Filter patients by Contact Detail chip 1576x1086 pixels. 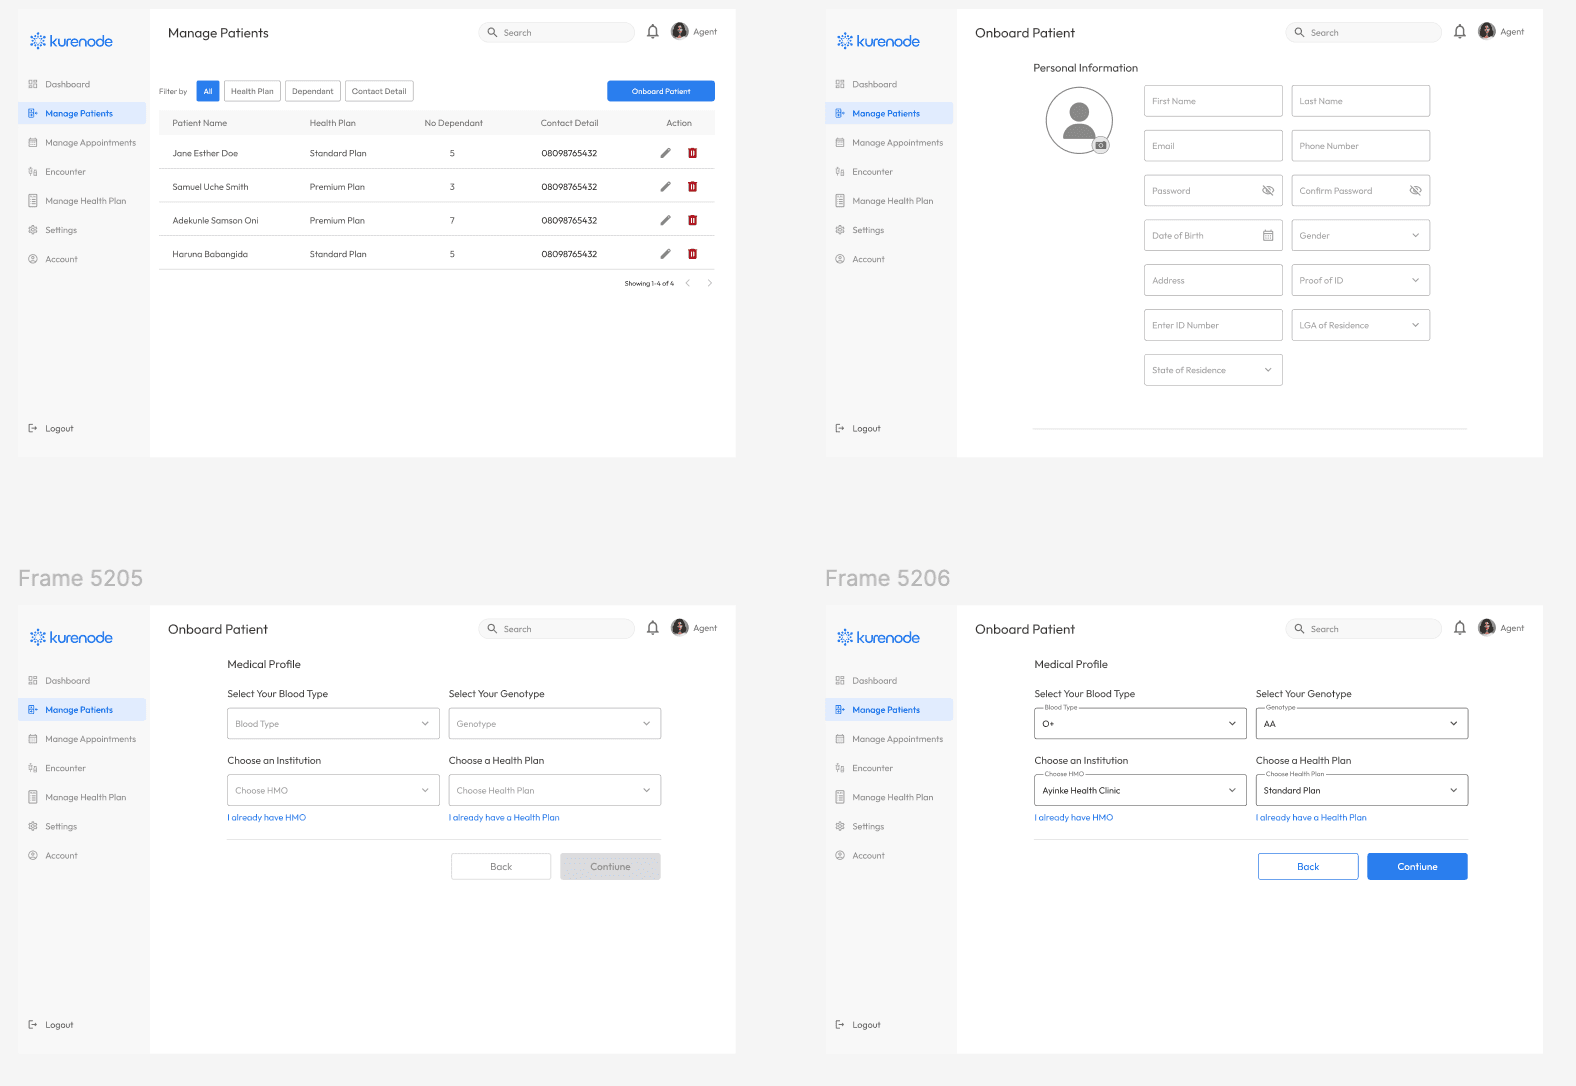coord(379,91)
